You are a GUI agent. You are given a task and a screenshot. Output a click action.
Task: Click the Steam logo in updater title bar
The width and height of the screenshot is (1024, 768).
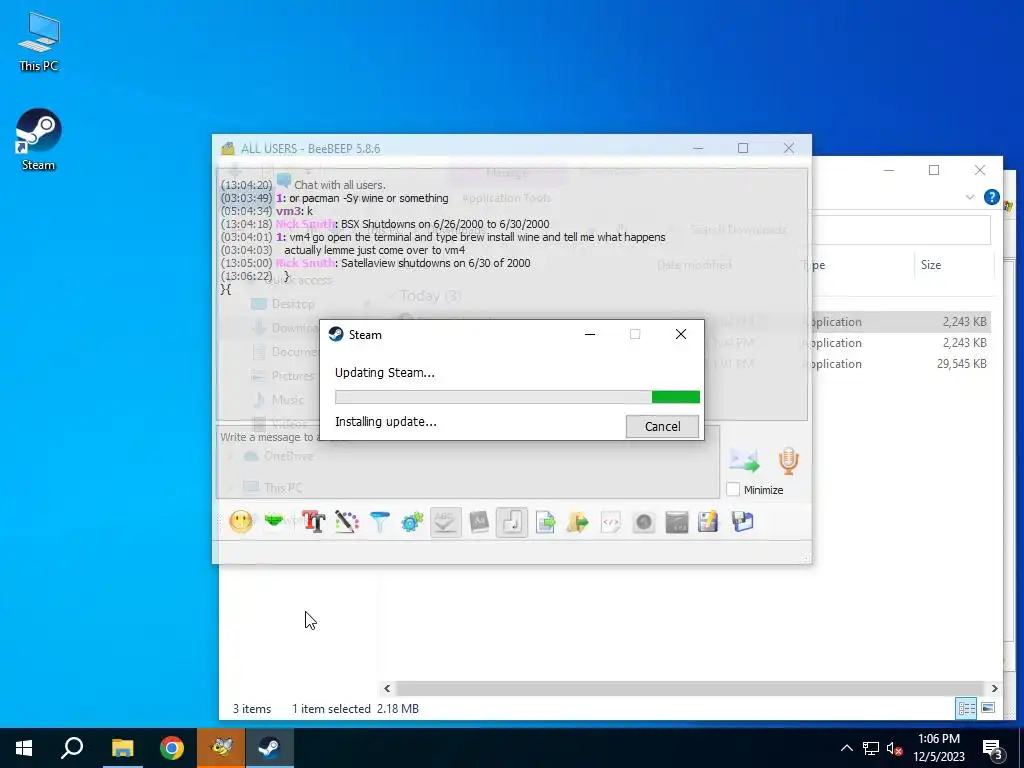[x=336, y=334]
